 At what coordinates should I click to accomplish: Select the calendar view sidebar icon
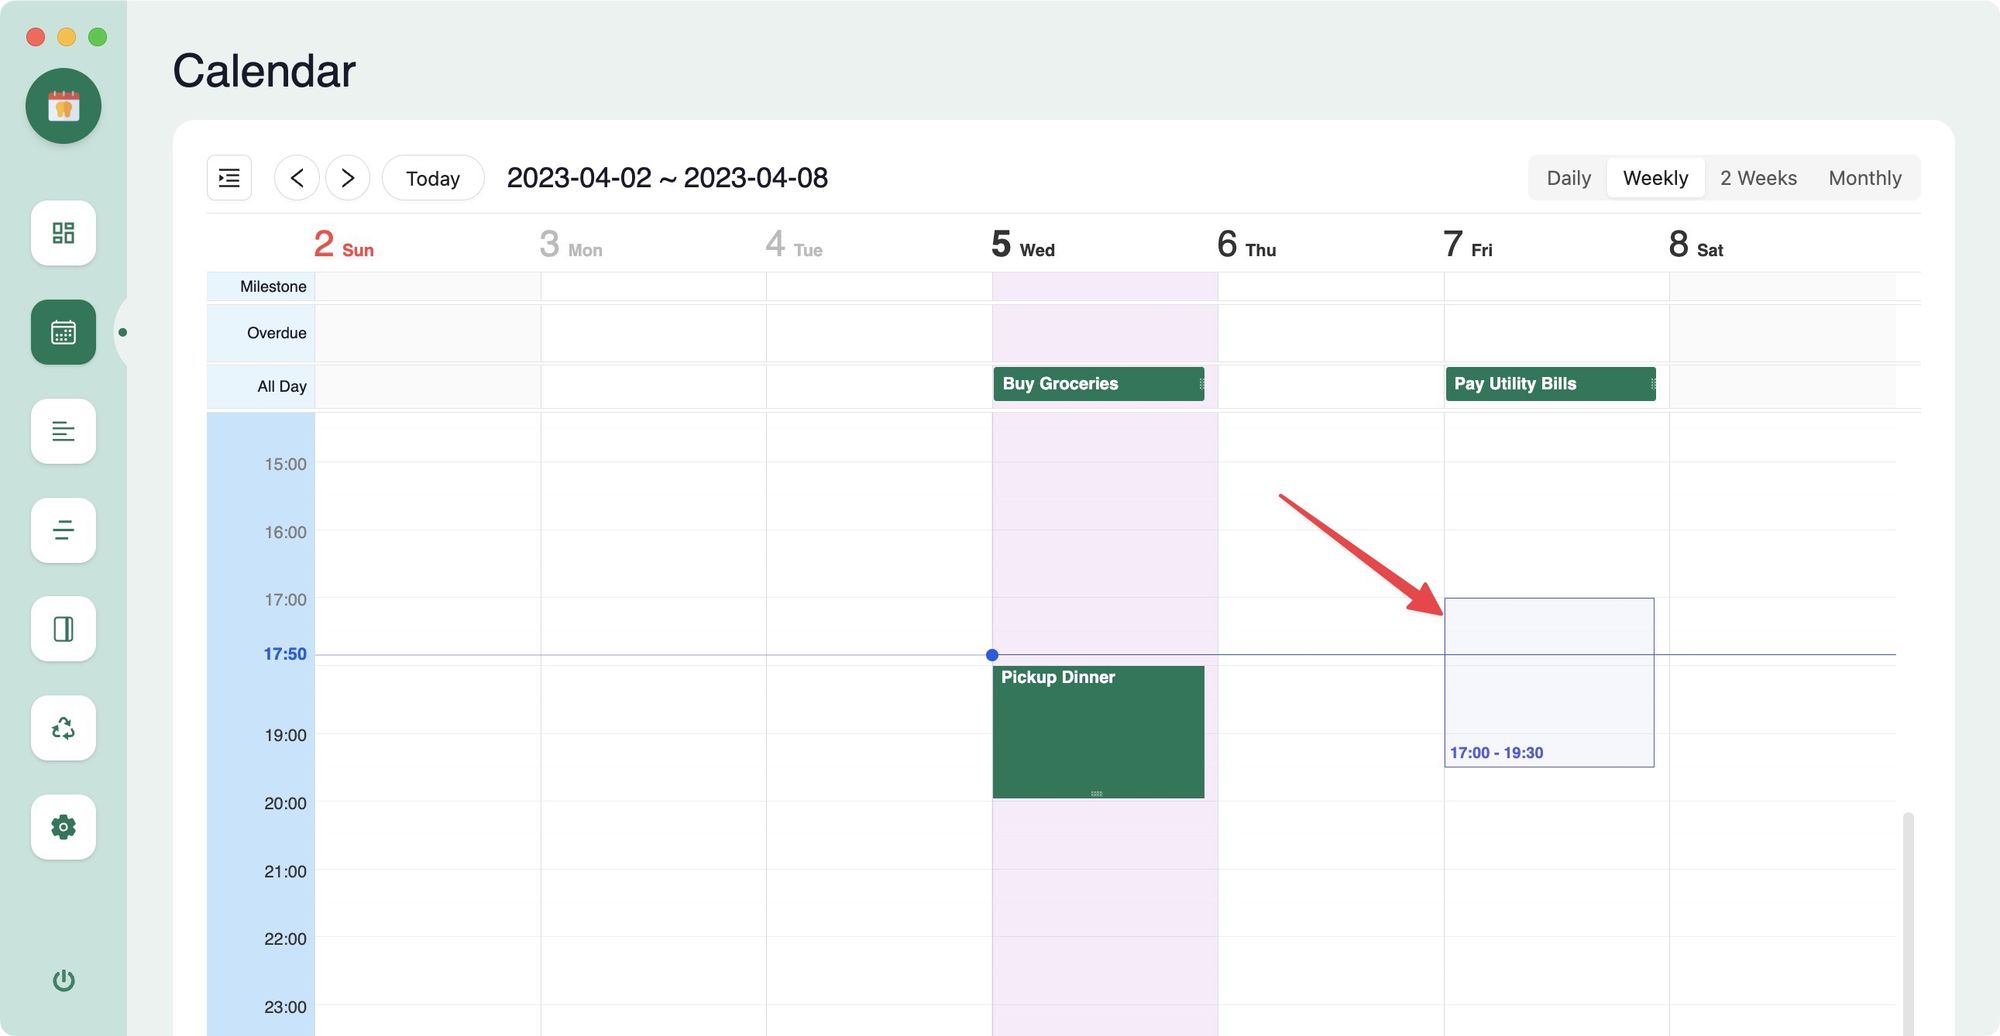(x=63, y=332)
